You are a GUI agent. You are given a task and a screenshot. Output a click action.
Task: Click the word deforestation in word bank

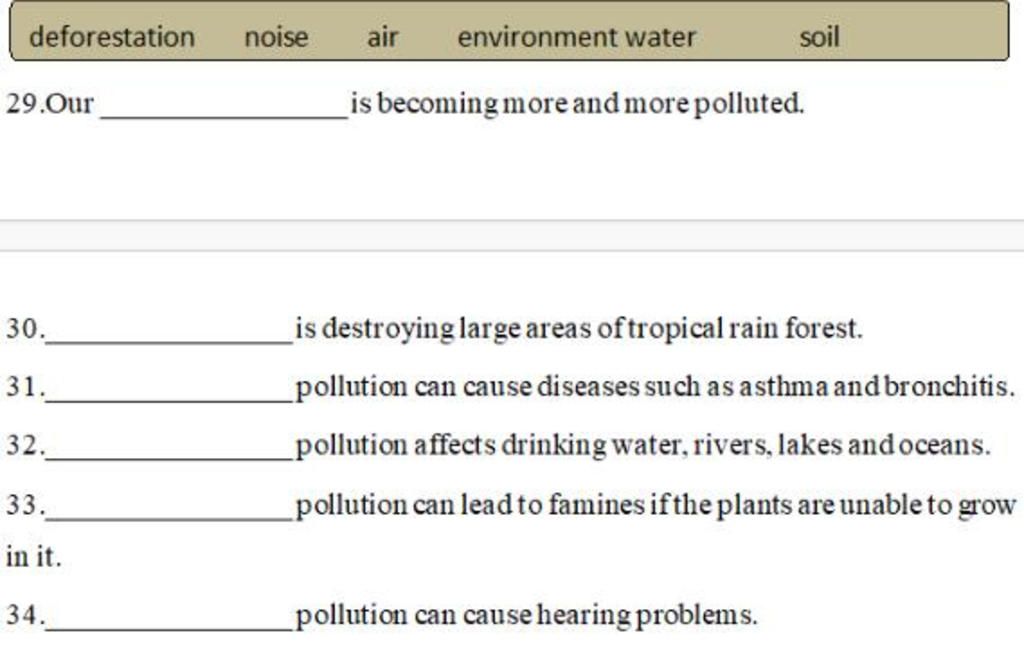(x=112, y=37)
